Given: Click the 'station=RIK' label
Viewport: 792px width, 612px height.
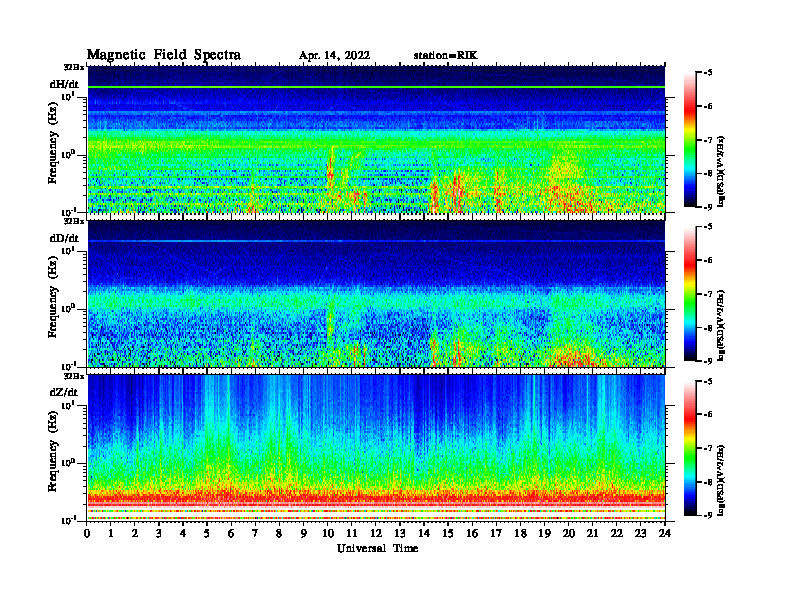Looking at the screenshot, I should click(x=445, y=56).
